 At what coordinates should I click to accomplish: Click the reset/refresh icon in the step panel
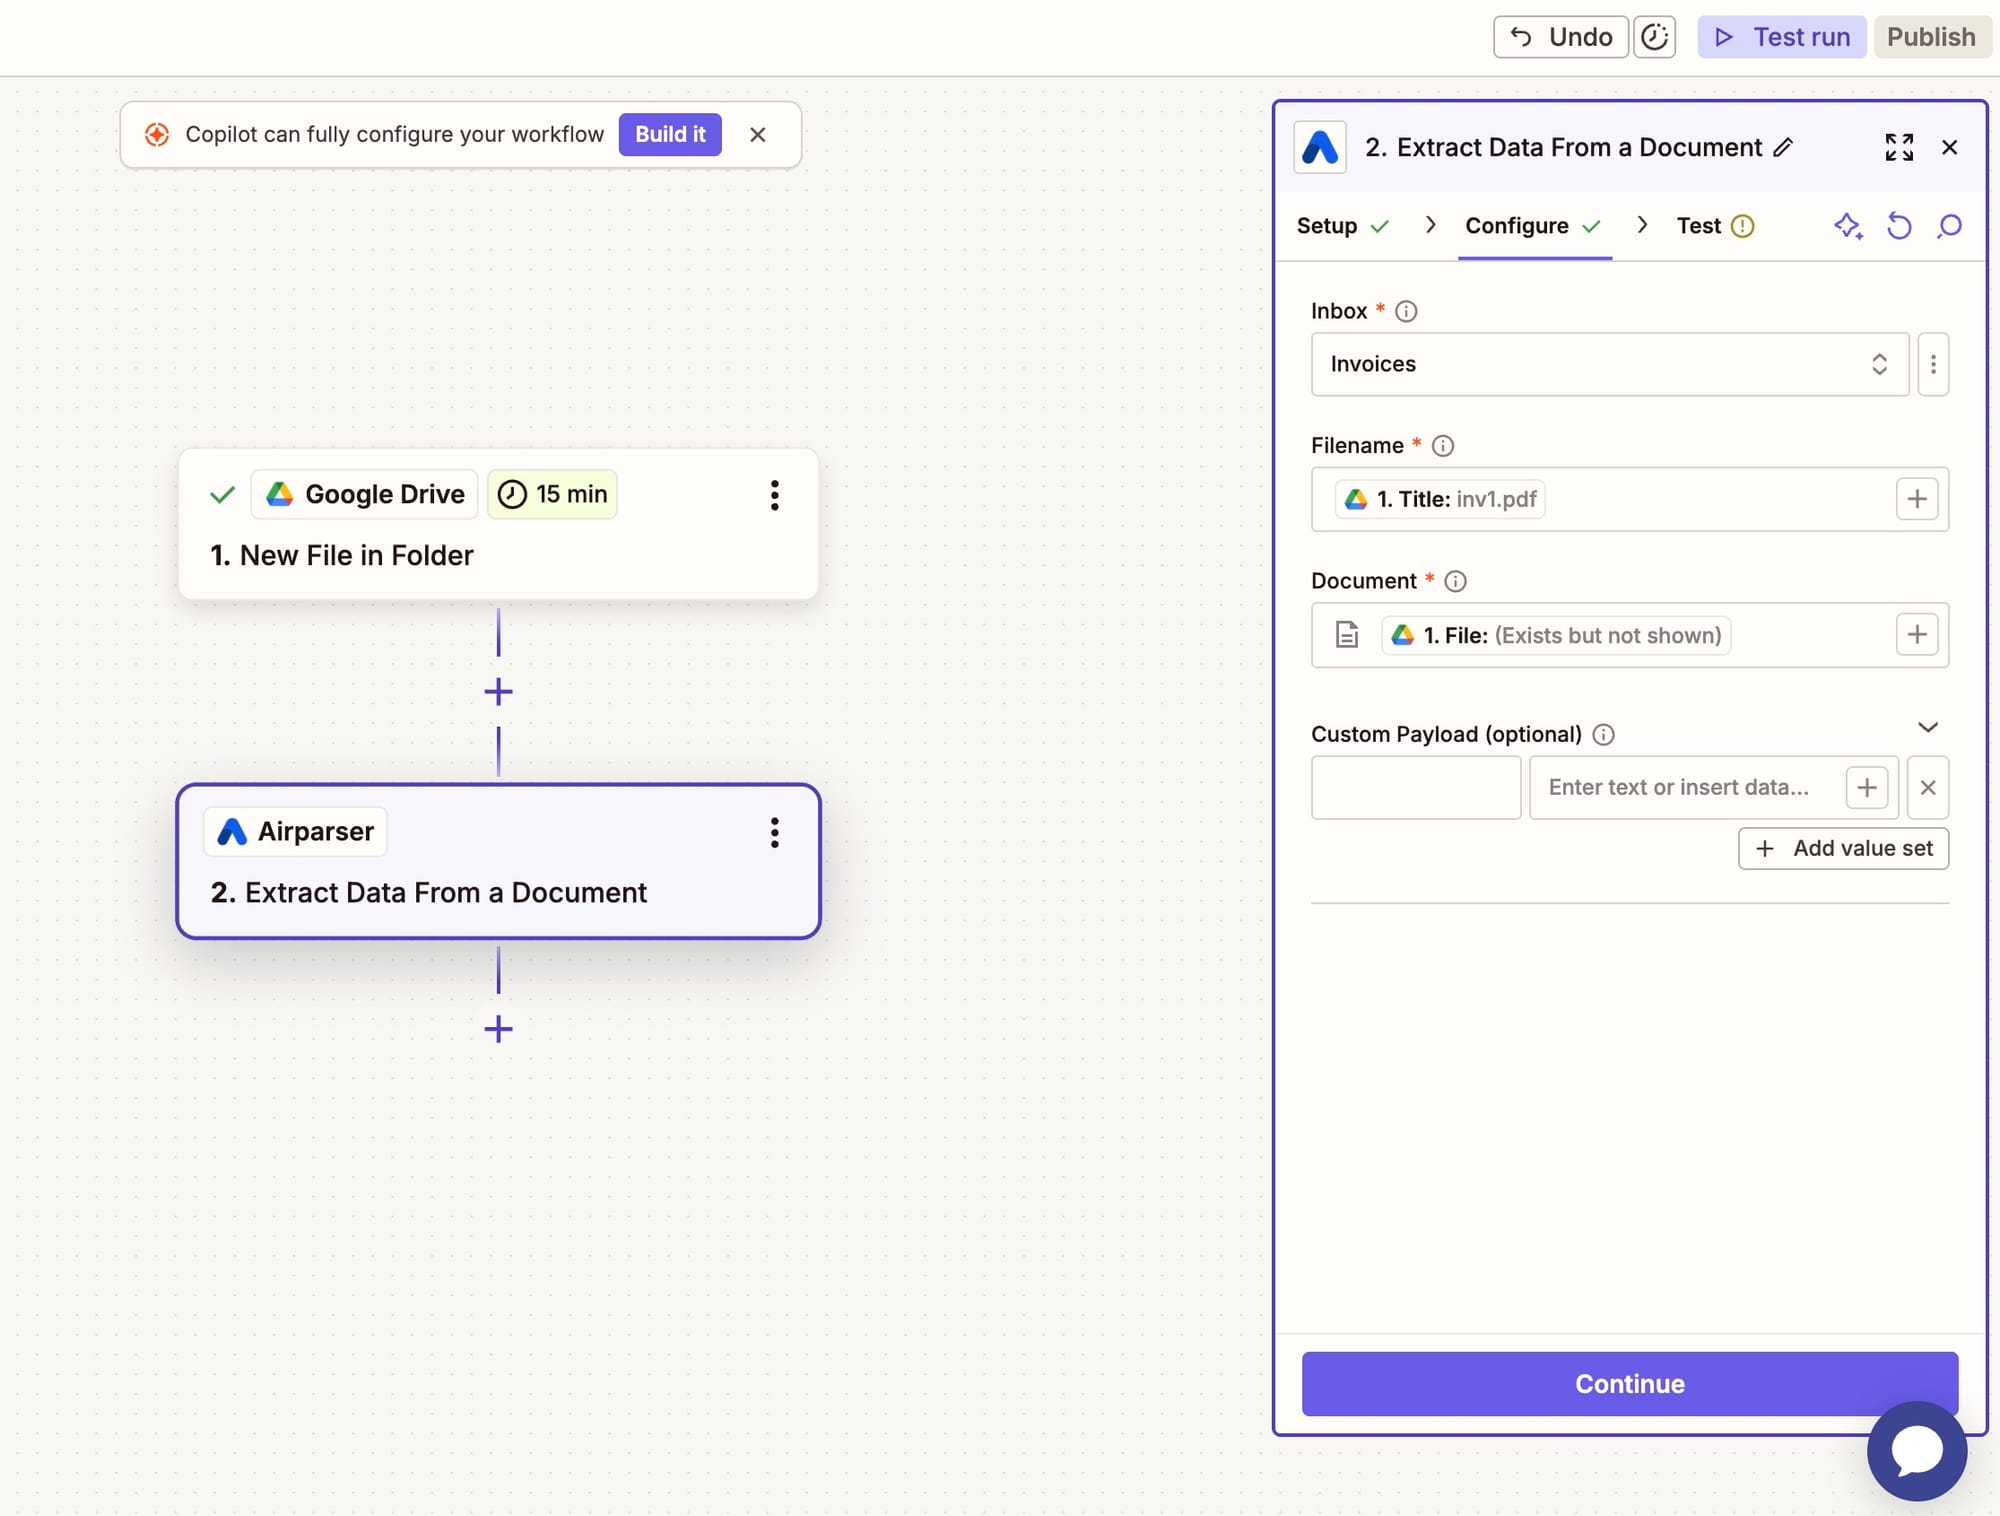[x=1898, y=226]
